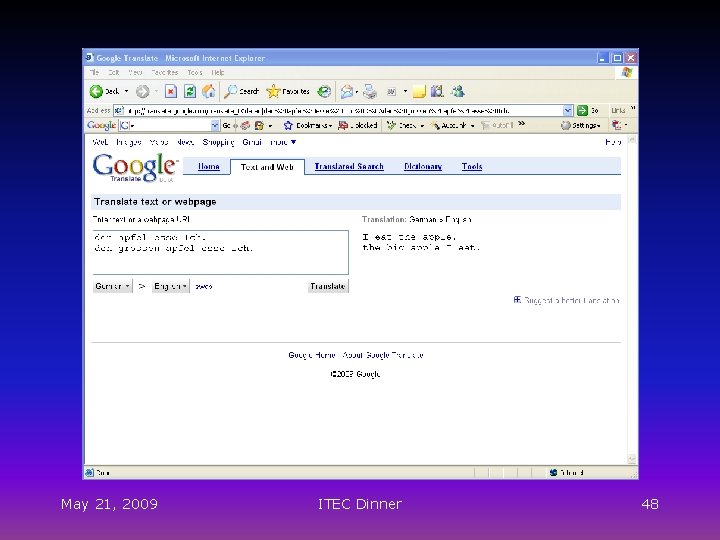Screen dimensions: 720x540
Task: Click the Shopping link in top navigation
Action: click(219, 142)
